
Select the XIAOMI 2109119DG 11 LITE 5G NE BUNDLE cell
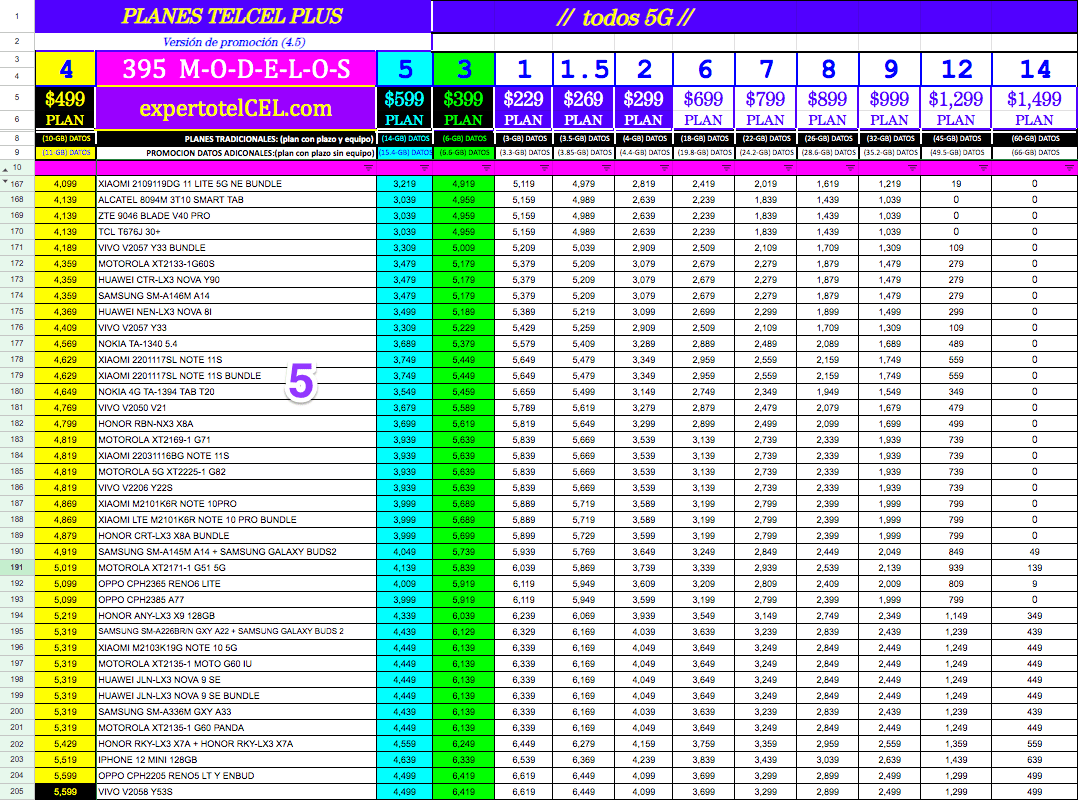point(236,184)
